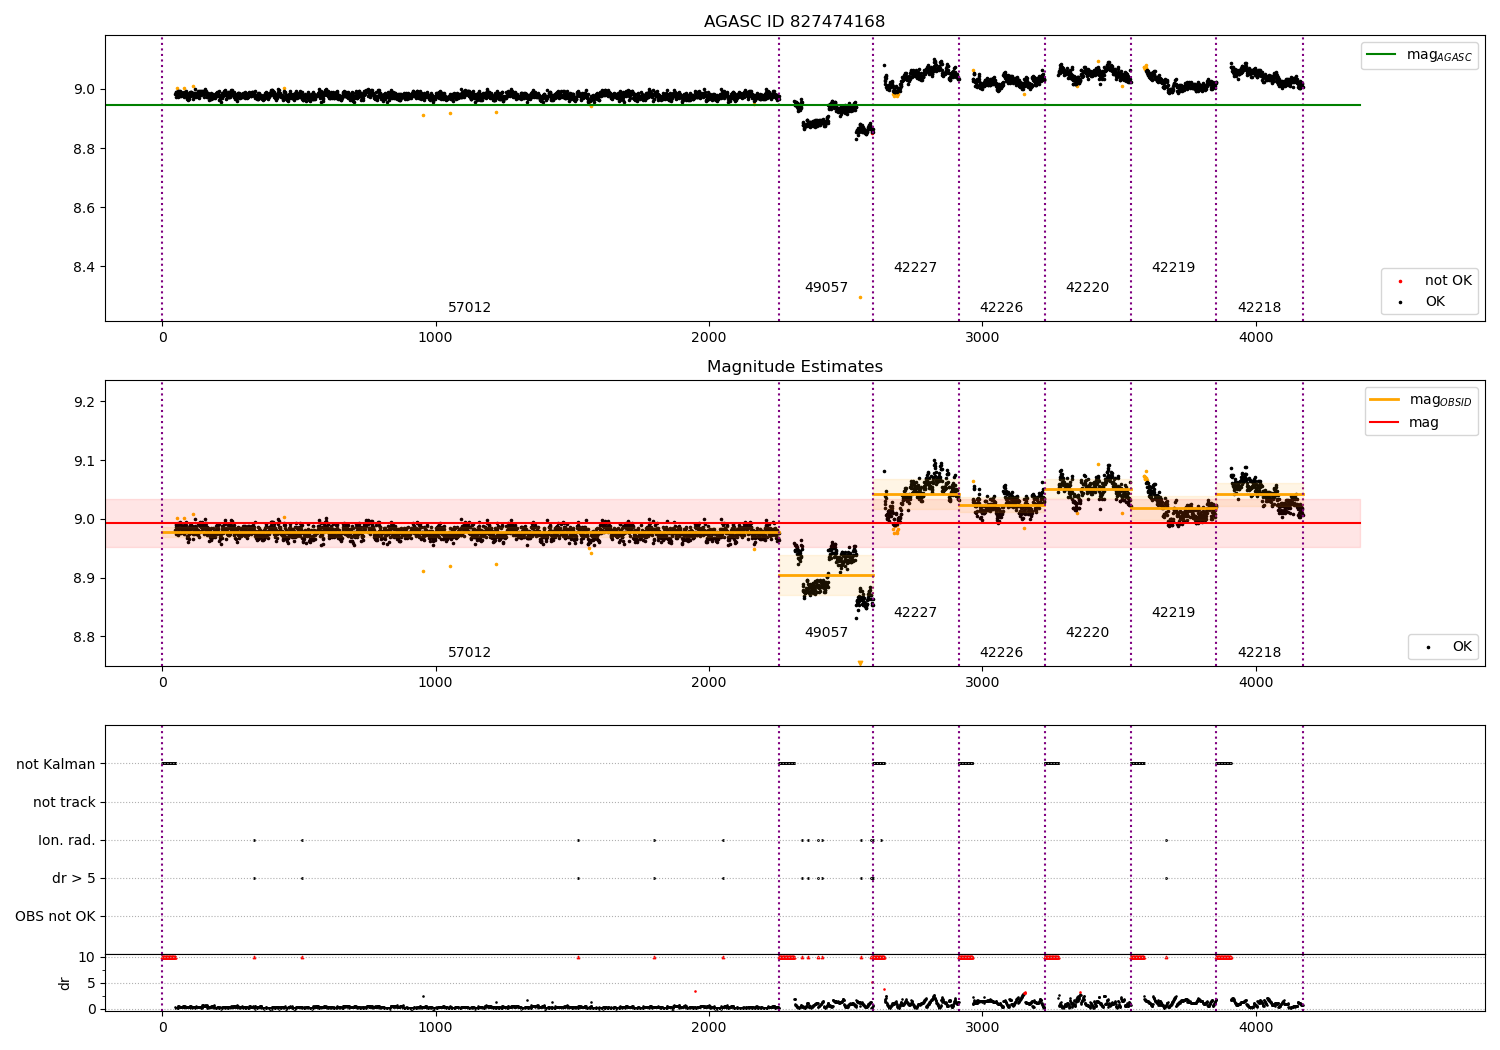
Task: Click the 'not track' y-axis label
Action: click(64, 803)
